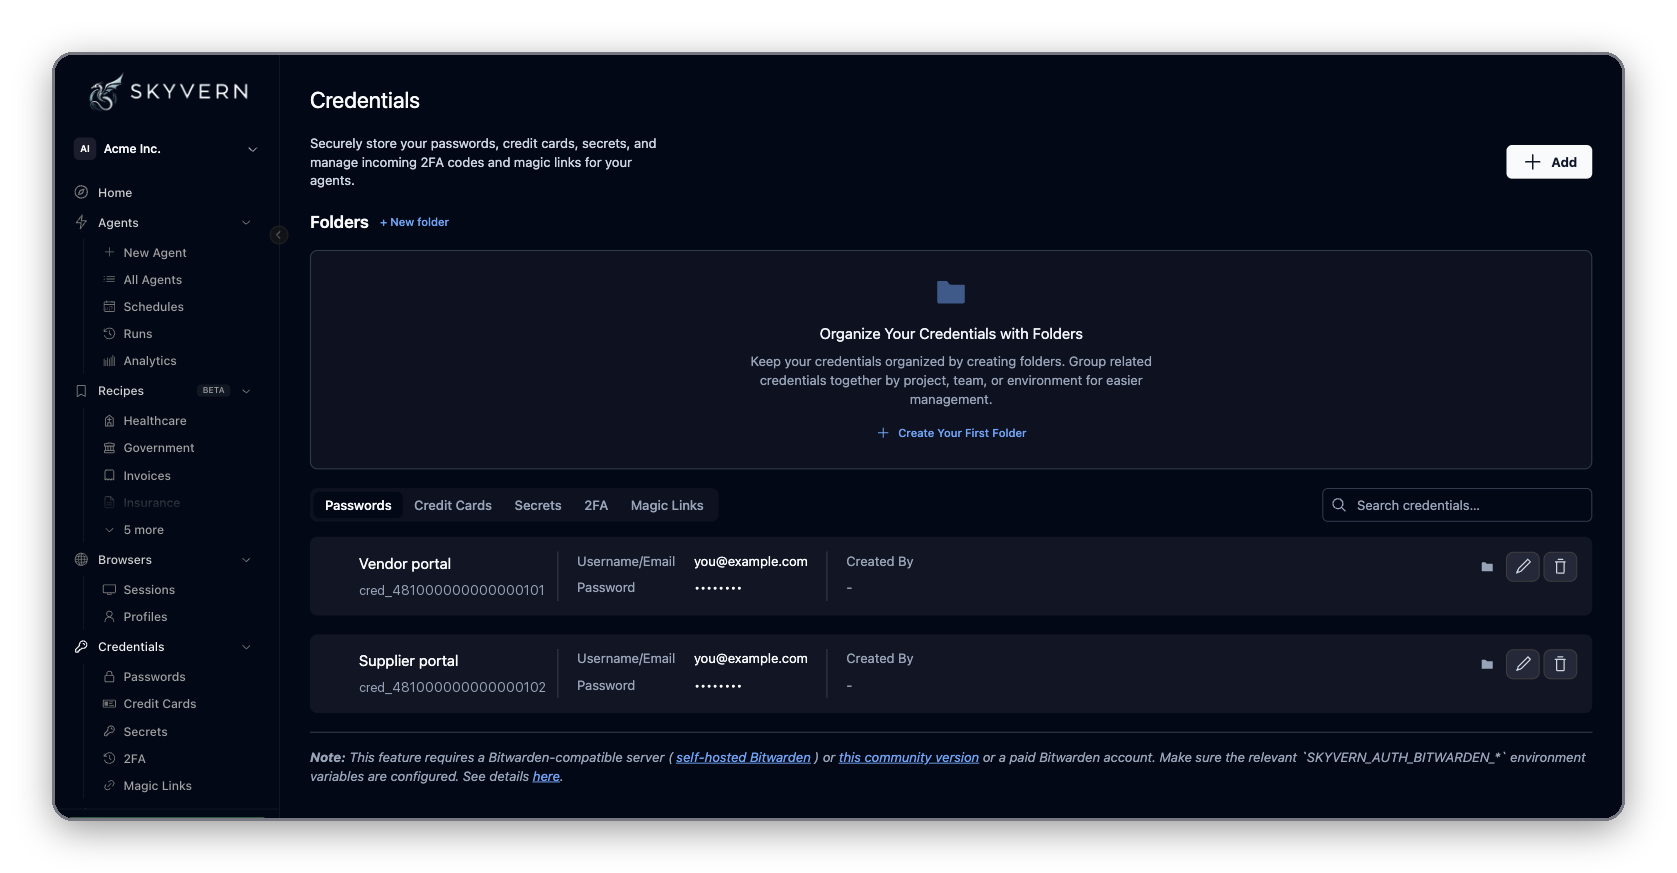Switch to the Secrets tab
This screenshot has width=1677, height=873.
click(538, 506)
